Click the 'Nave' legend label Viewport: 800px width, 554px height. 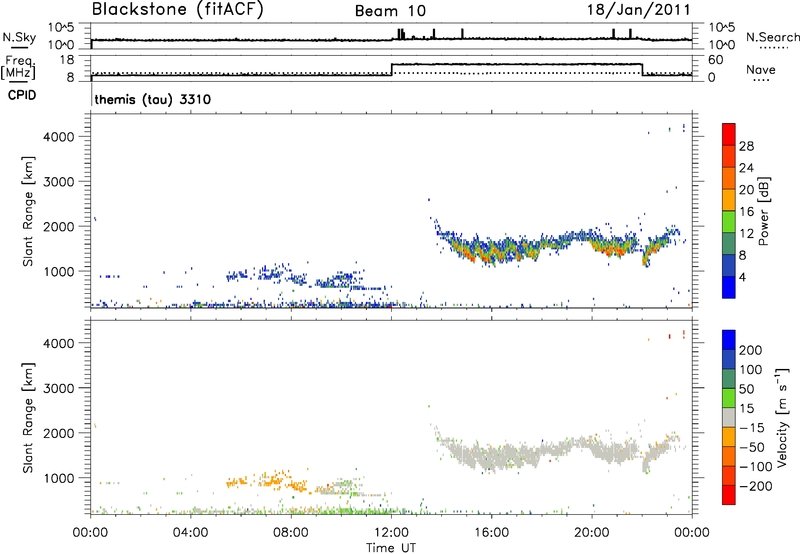[x=760, y=69]
